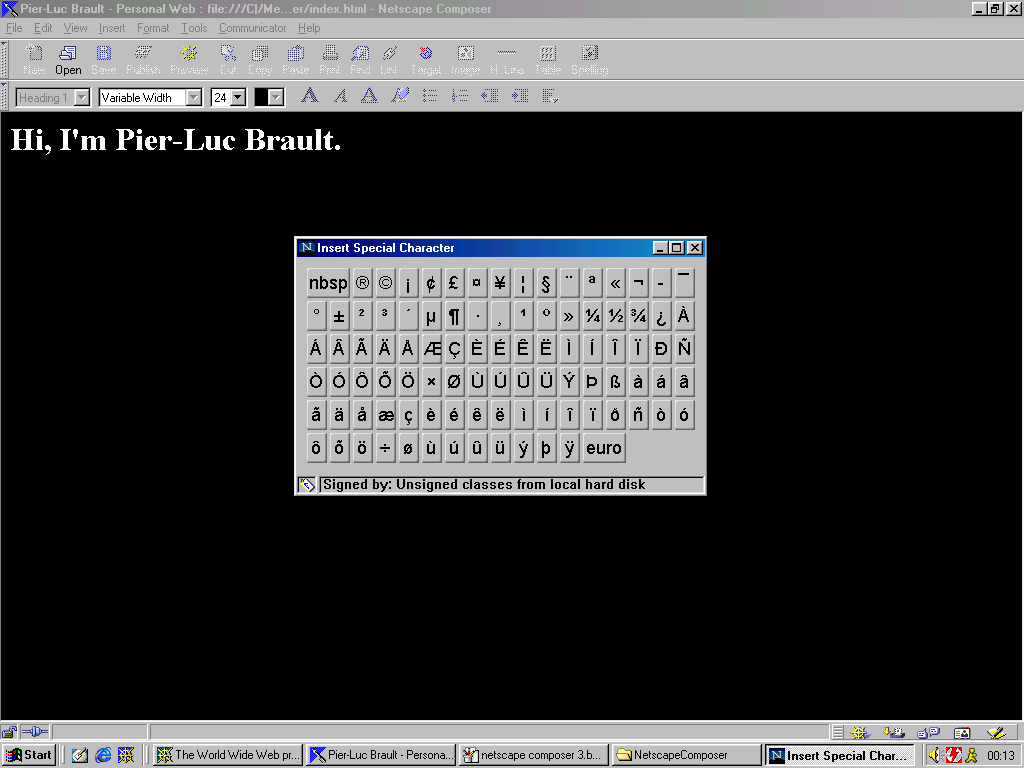Open the alignment dropdown icon
Screen dimensions: 1024x768
550,97
